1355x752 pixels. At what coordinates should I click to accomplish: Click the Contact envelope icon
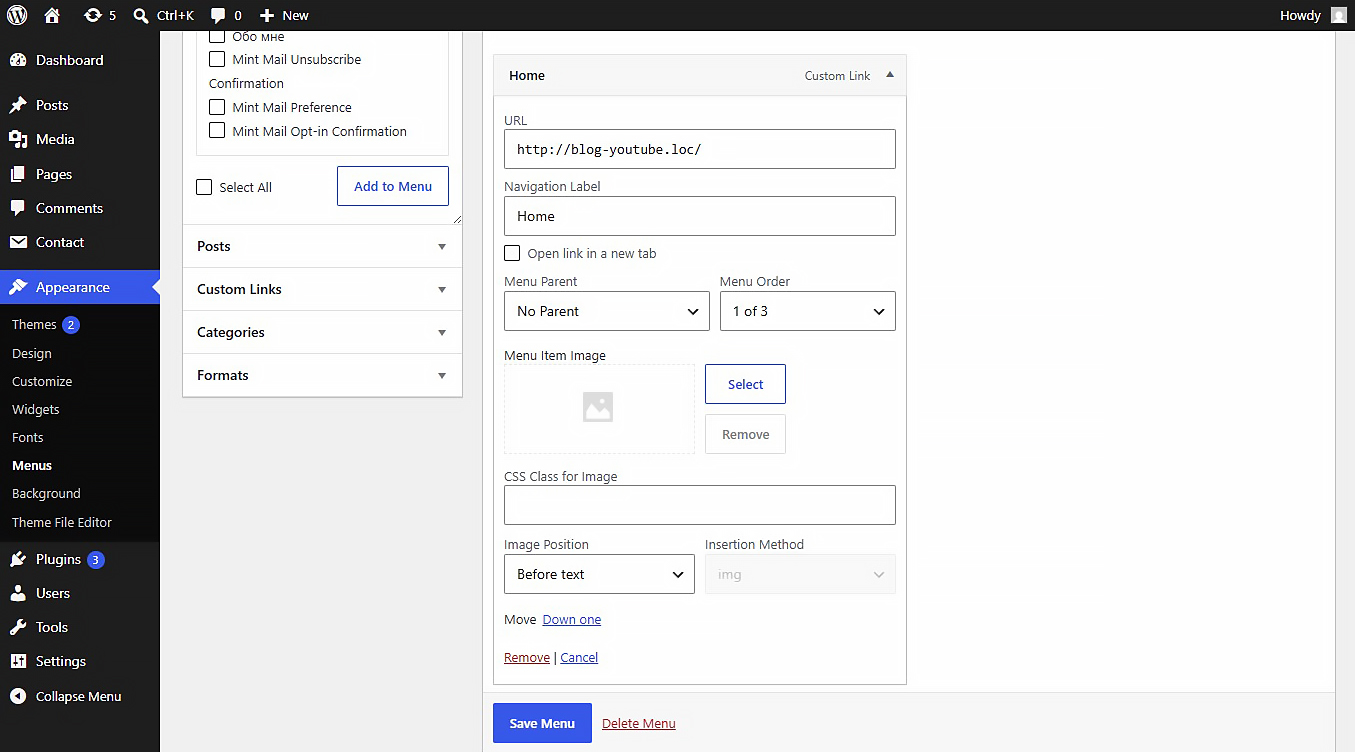pos(18,242)
